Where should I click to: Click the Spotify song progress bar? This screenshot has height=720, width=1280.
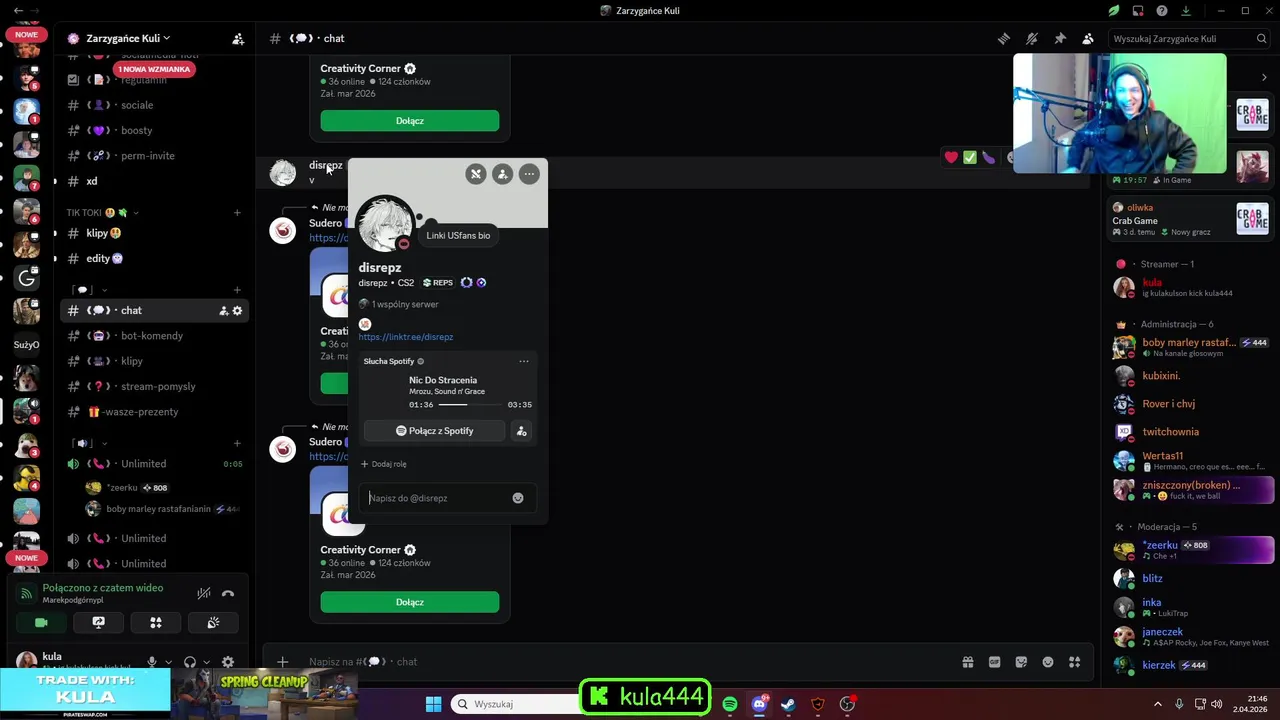[x=470, y=405]
